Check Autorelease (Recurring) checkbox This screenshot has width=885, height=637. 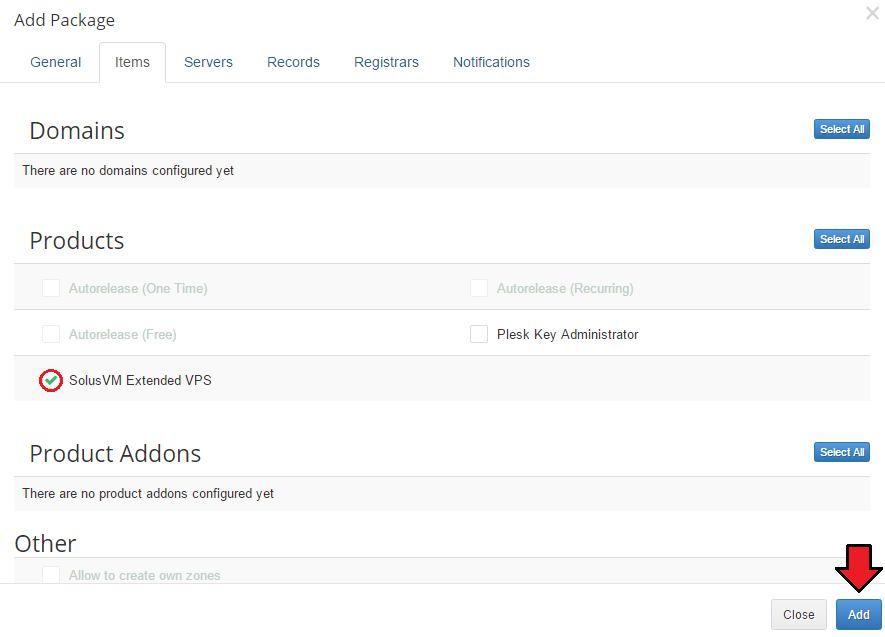tap(479, 288)
